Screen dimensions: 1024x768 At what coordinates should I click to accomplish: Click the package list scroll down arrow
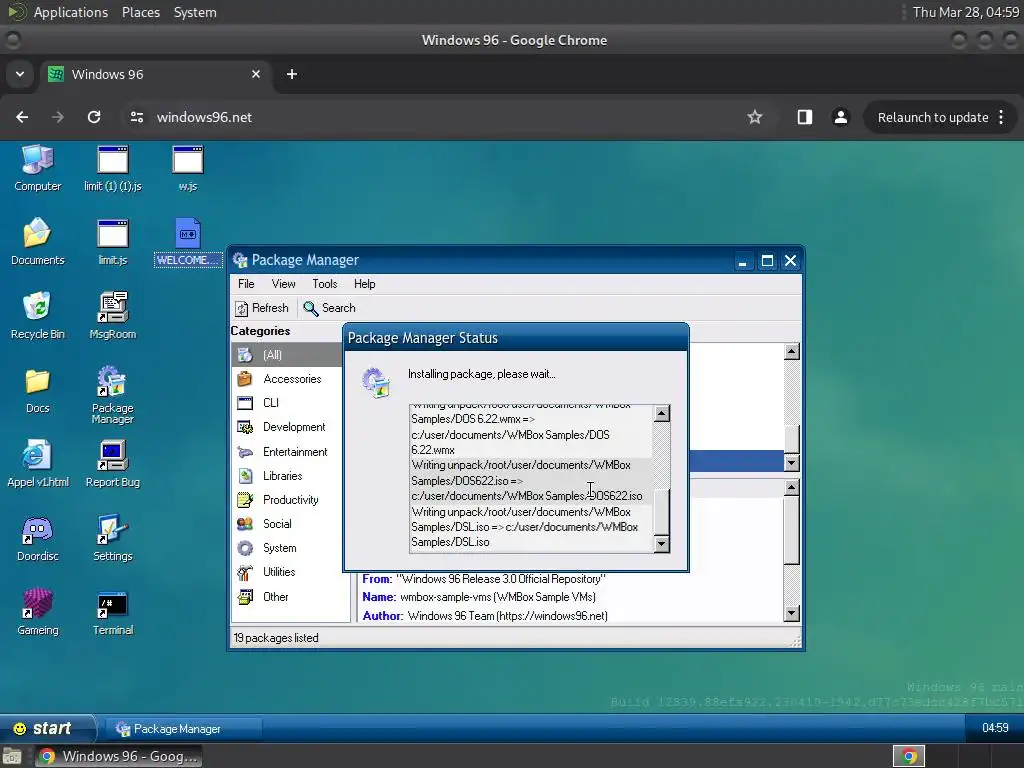coord(792,463)
